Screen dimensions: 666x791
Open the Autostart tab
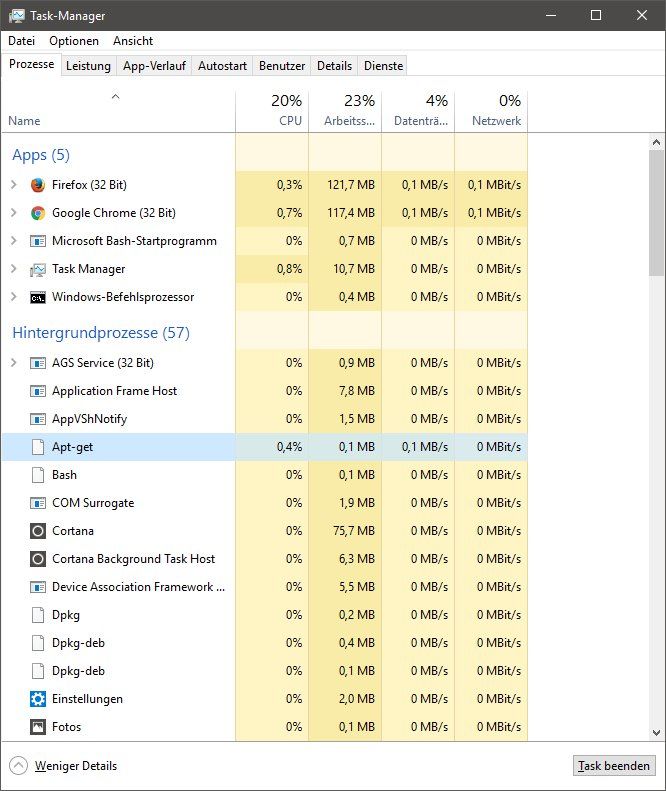pos(222,66)
